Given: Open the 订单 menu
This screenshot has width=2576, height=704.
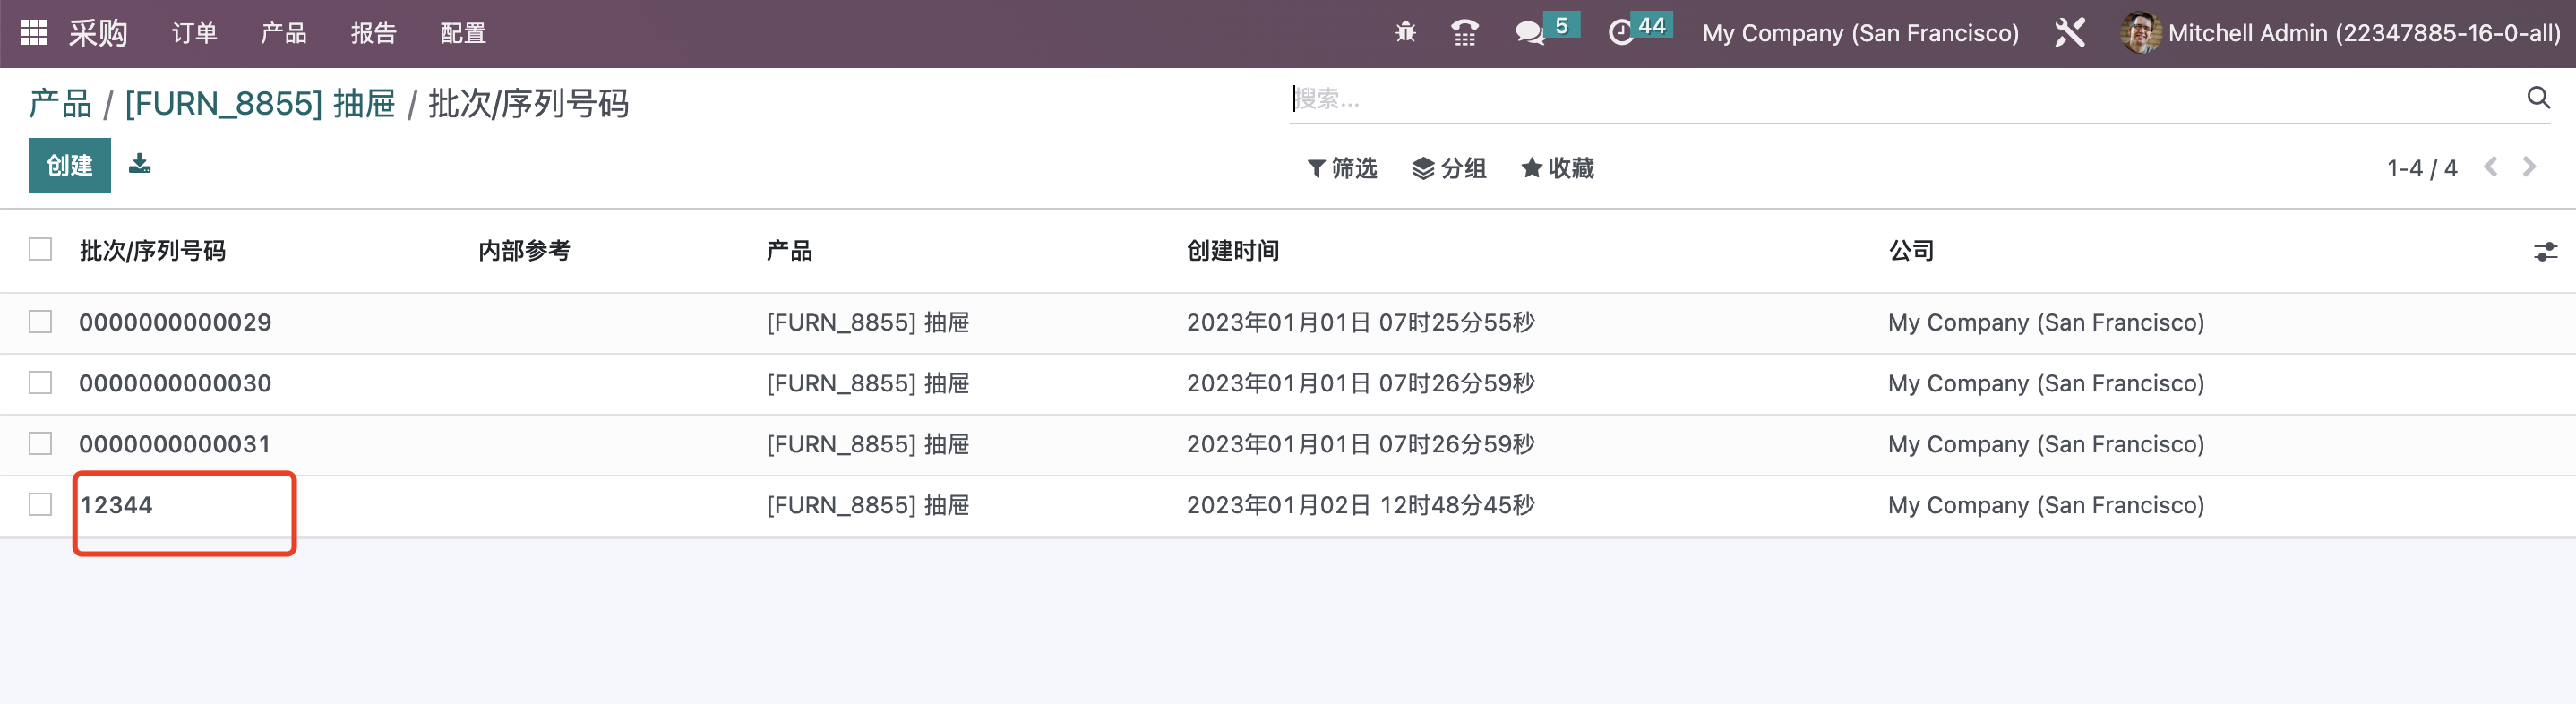Looking at the screenshot, I should 194,33.
